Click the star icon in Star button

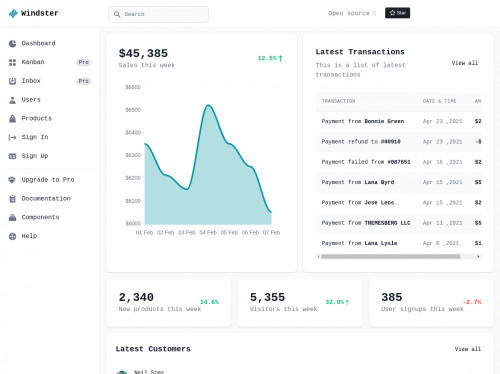(x=392, y=13)
